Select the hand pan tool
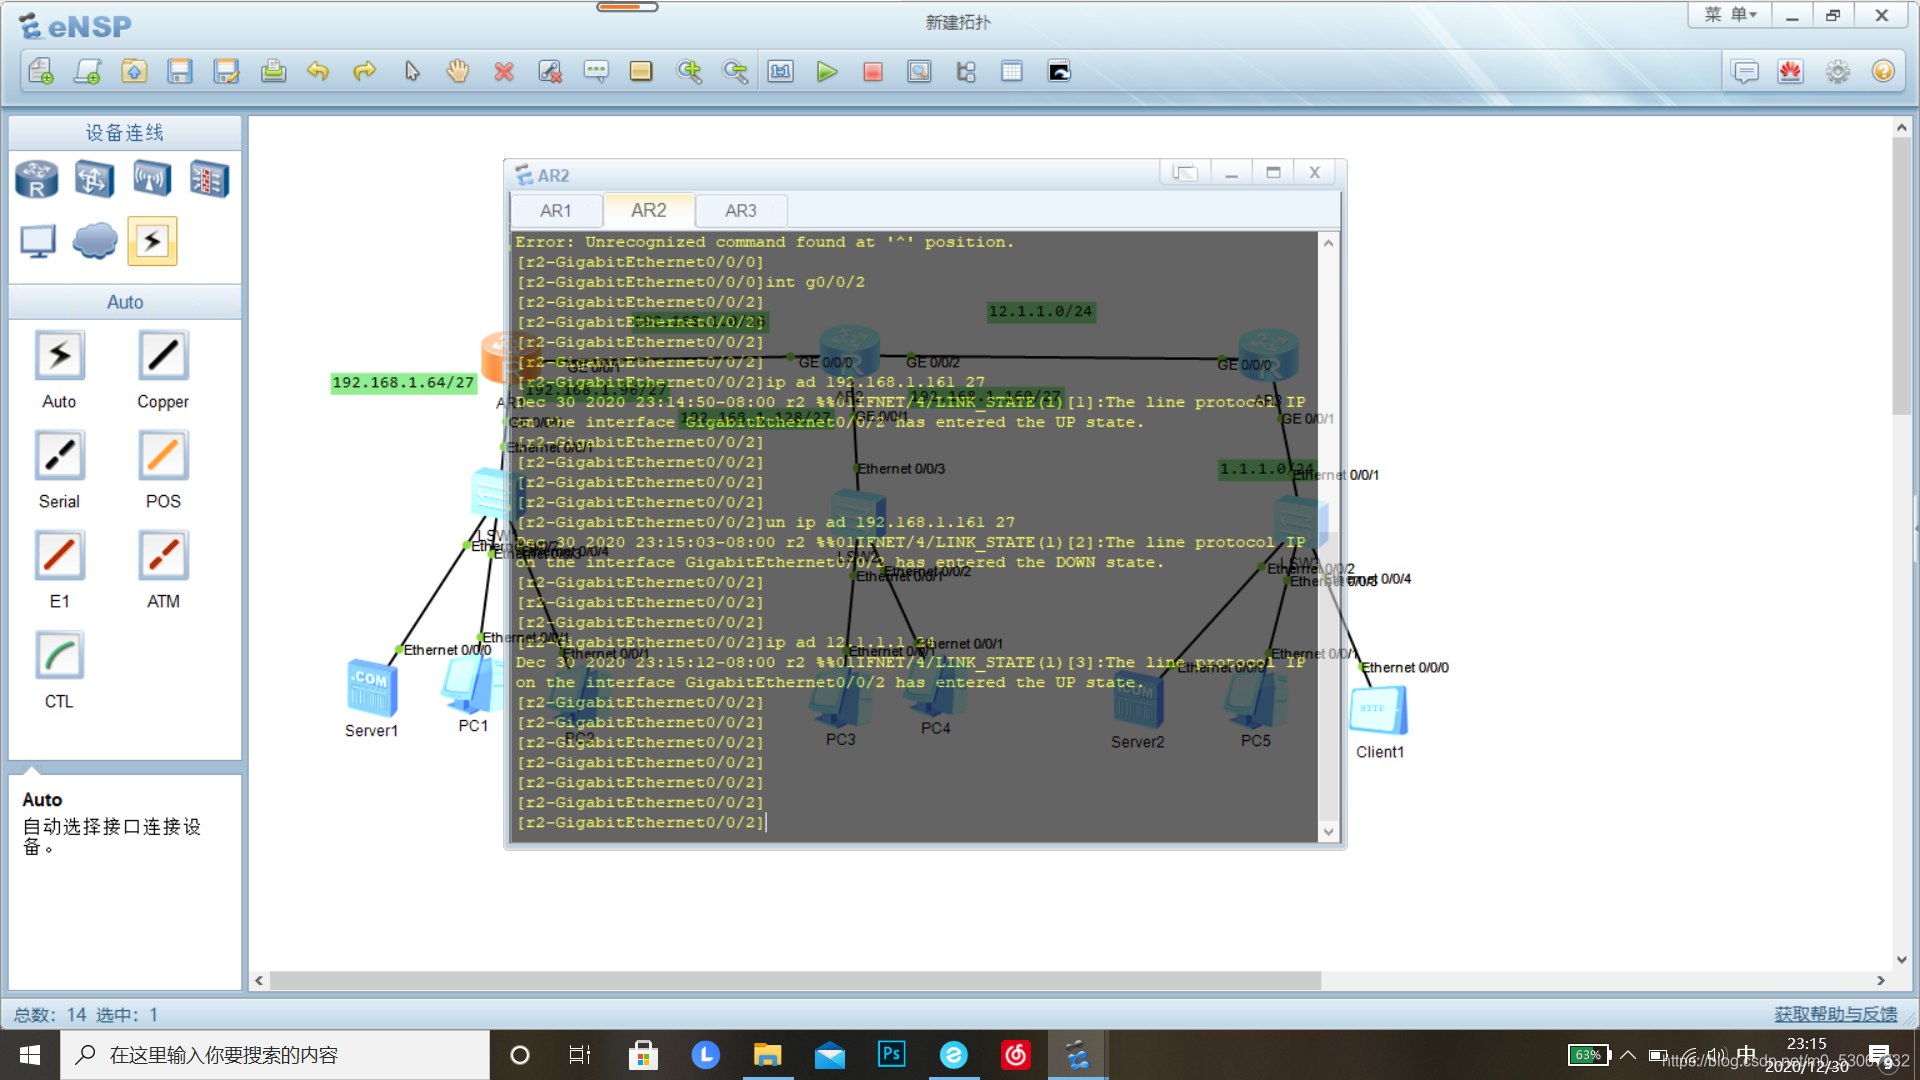1920x1080 pixels. tap(458, 71)
